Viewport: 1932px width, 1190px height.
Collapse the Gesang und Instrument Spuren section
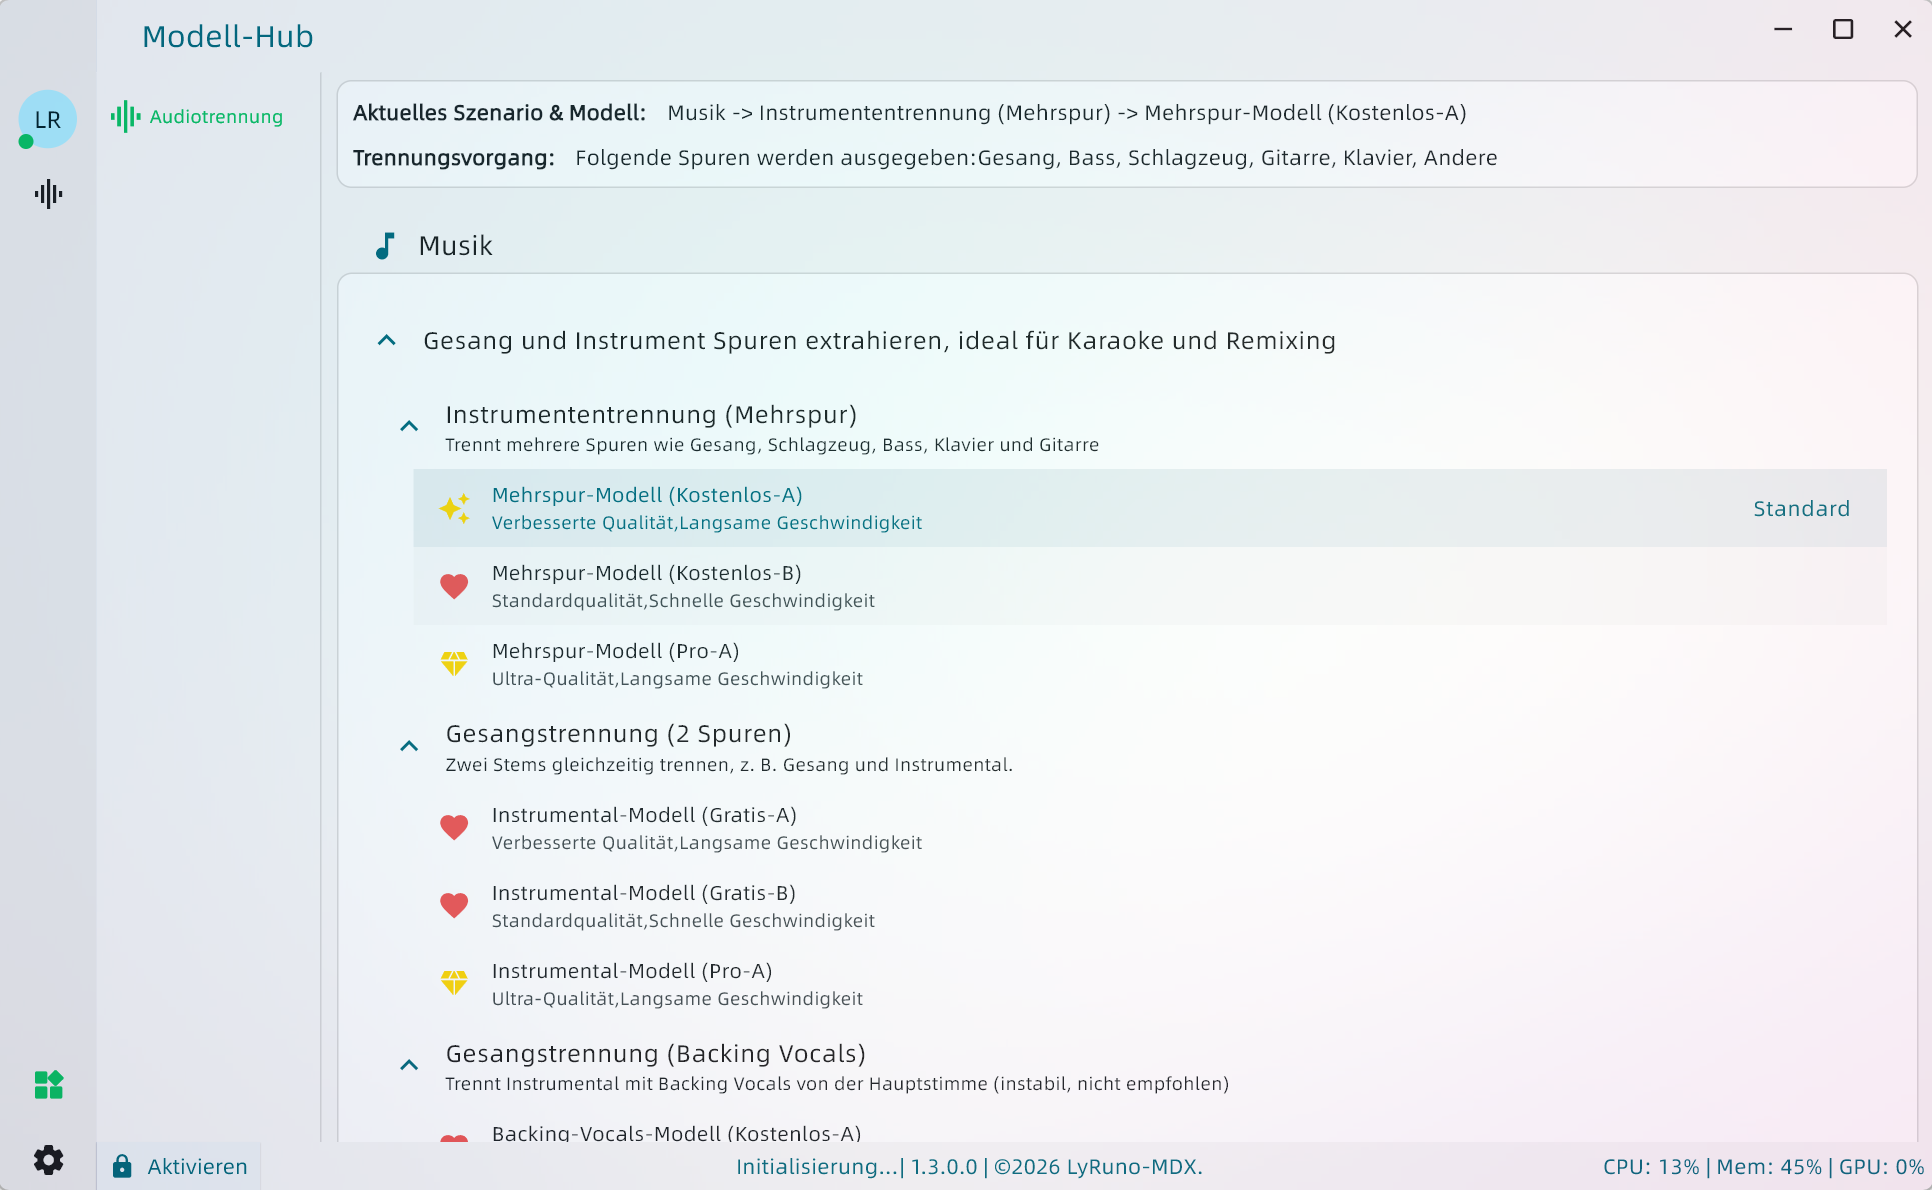click(x=387, y=341)
